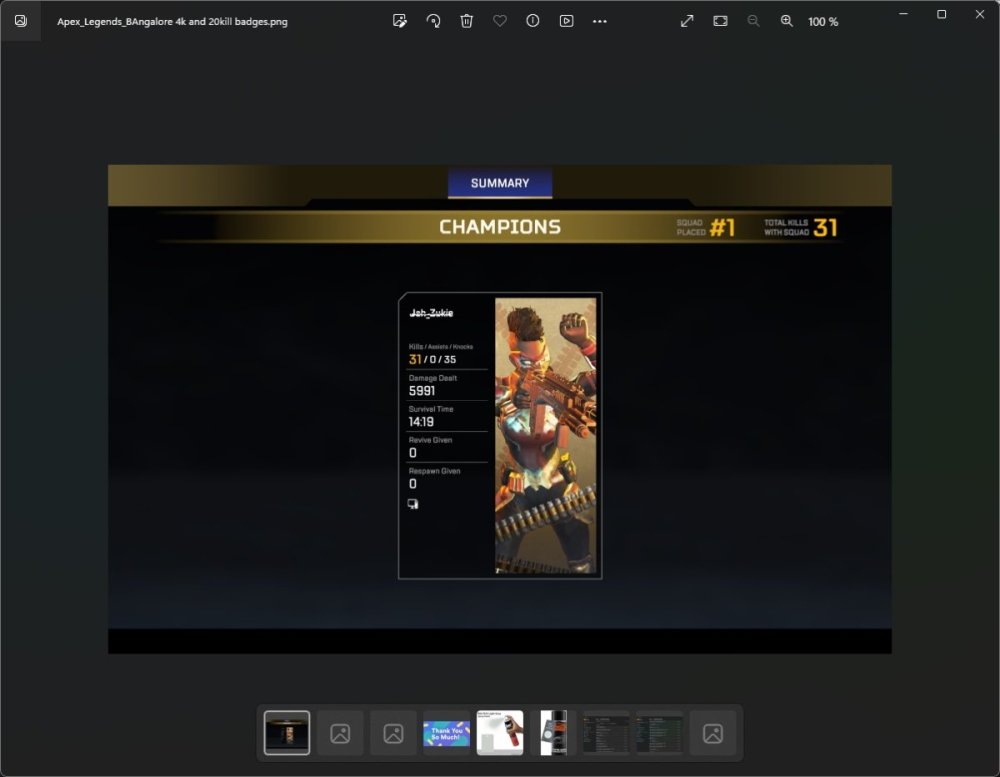This screenshot has width=1000, height=777.
Task: Select the currently highlighted Apex Legends thumbnail
Action: (x=287, y=733)
